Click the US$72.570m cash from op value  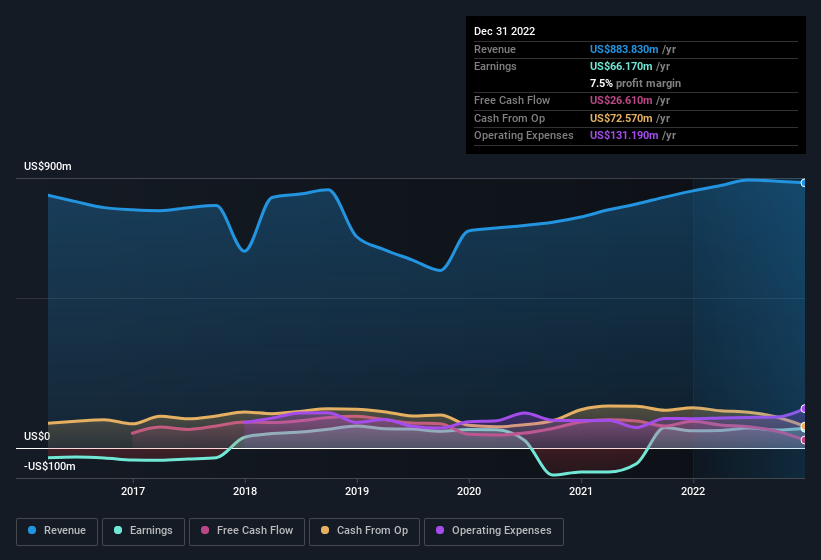(x=621, y=118)
